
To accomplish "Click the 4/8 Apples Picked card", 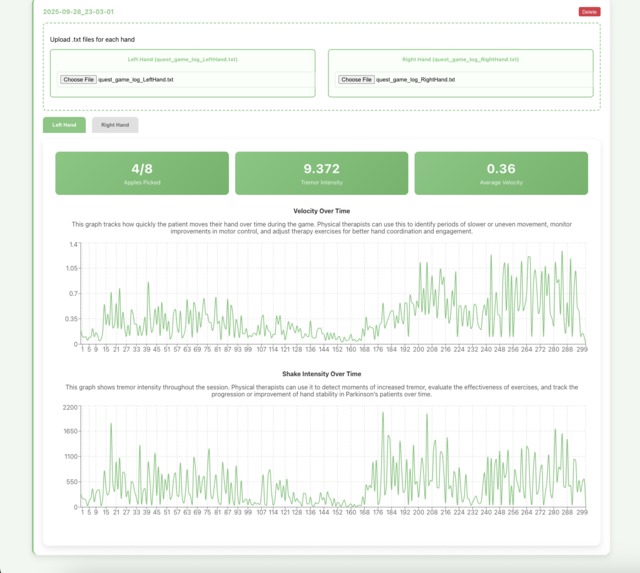I will 142,173.
